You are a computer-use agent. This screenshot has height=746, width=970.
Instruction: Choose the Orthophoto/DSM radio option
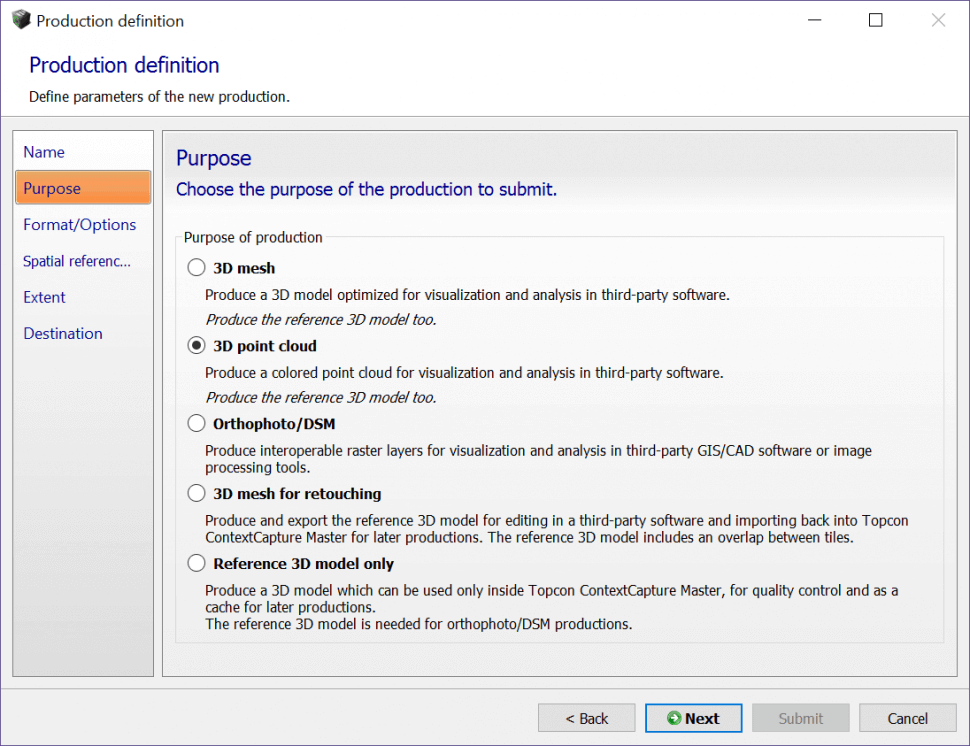coord(196,423)
